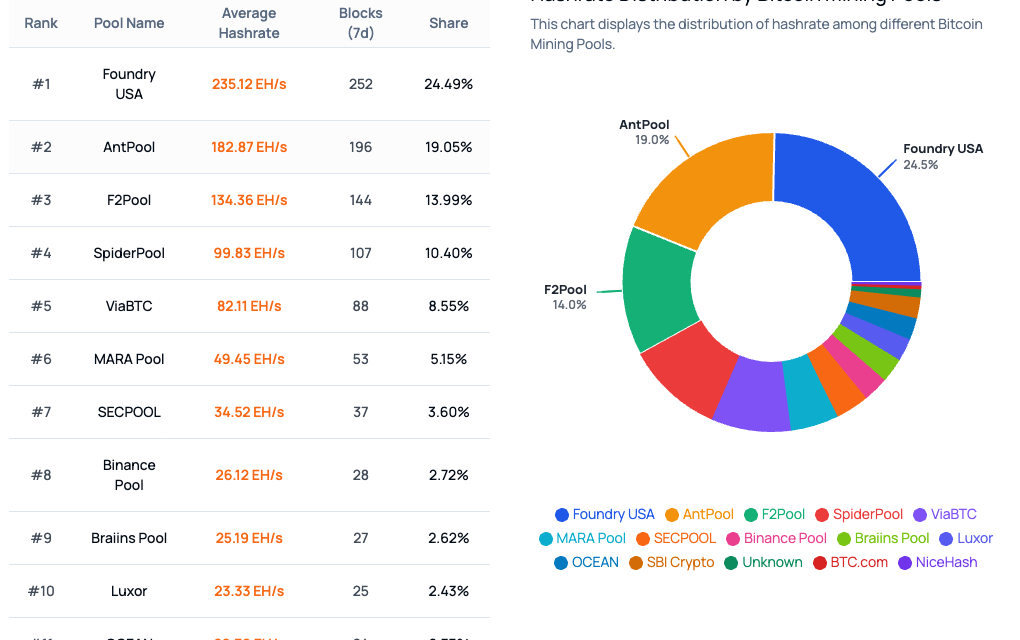Click Braiins Pool legend marker
1020x640 pixels.
click(844, 539)
